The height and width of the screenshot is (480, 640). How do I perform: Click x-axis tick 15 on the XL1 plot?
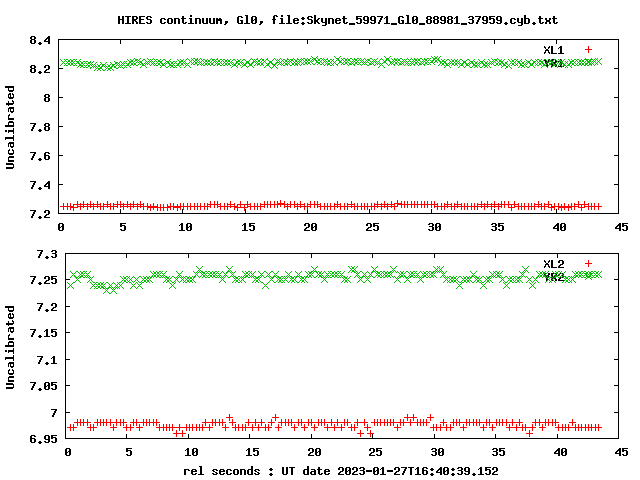click(x=248, y=227)
